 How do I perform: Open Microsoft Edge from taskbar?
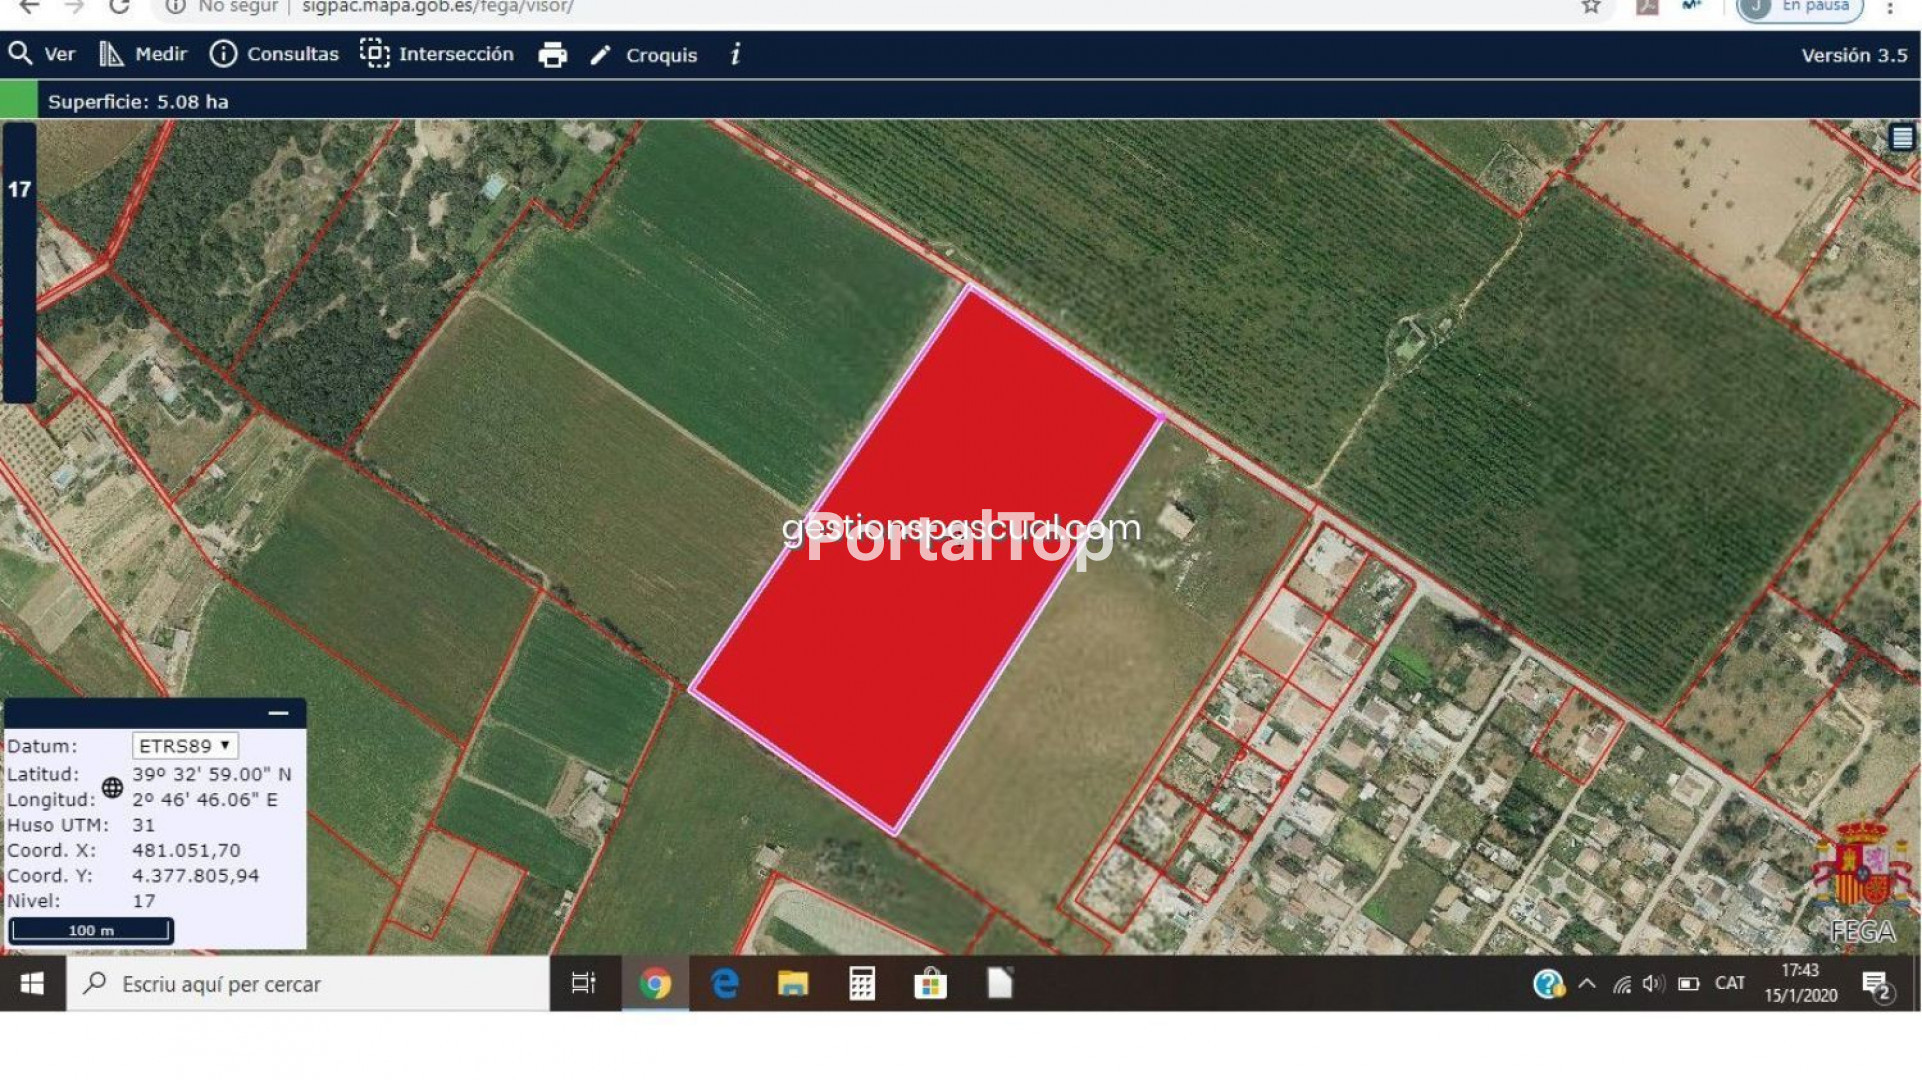pos(724,984)
